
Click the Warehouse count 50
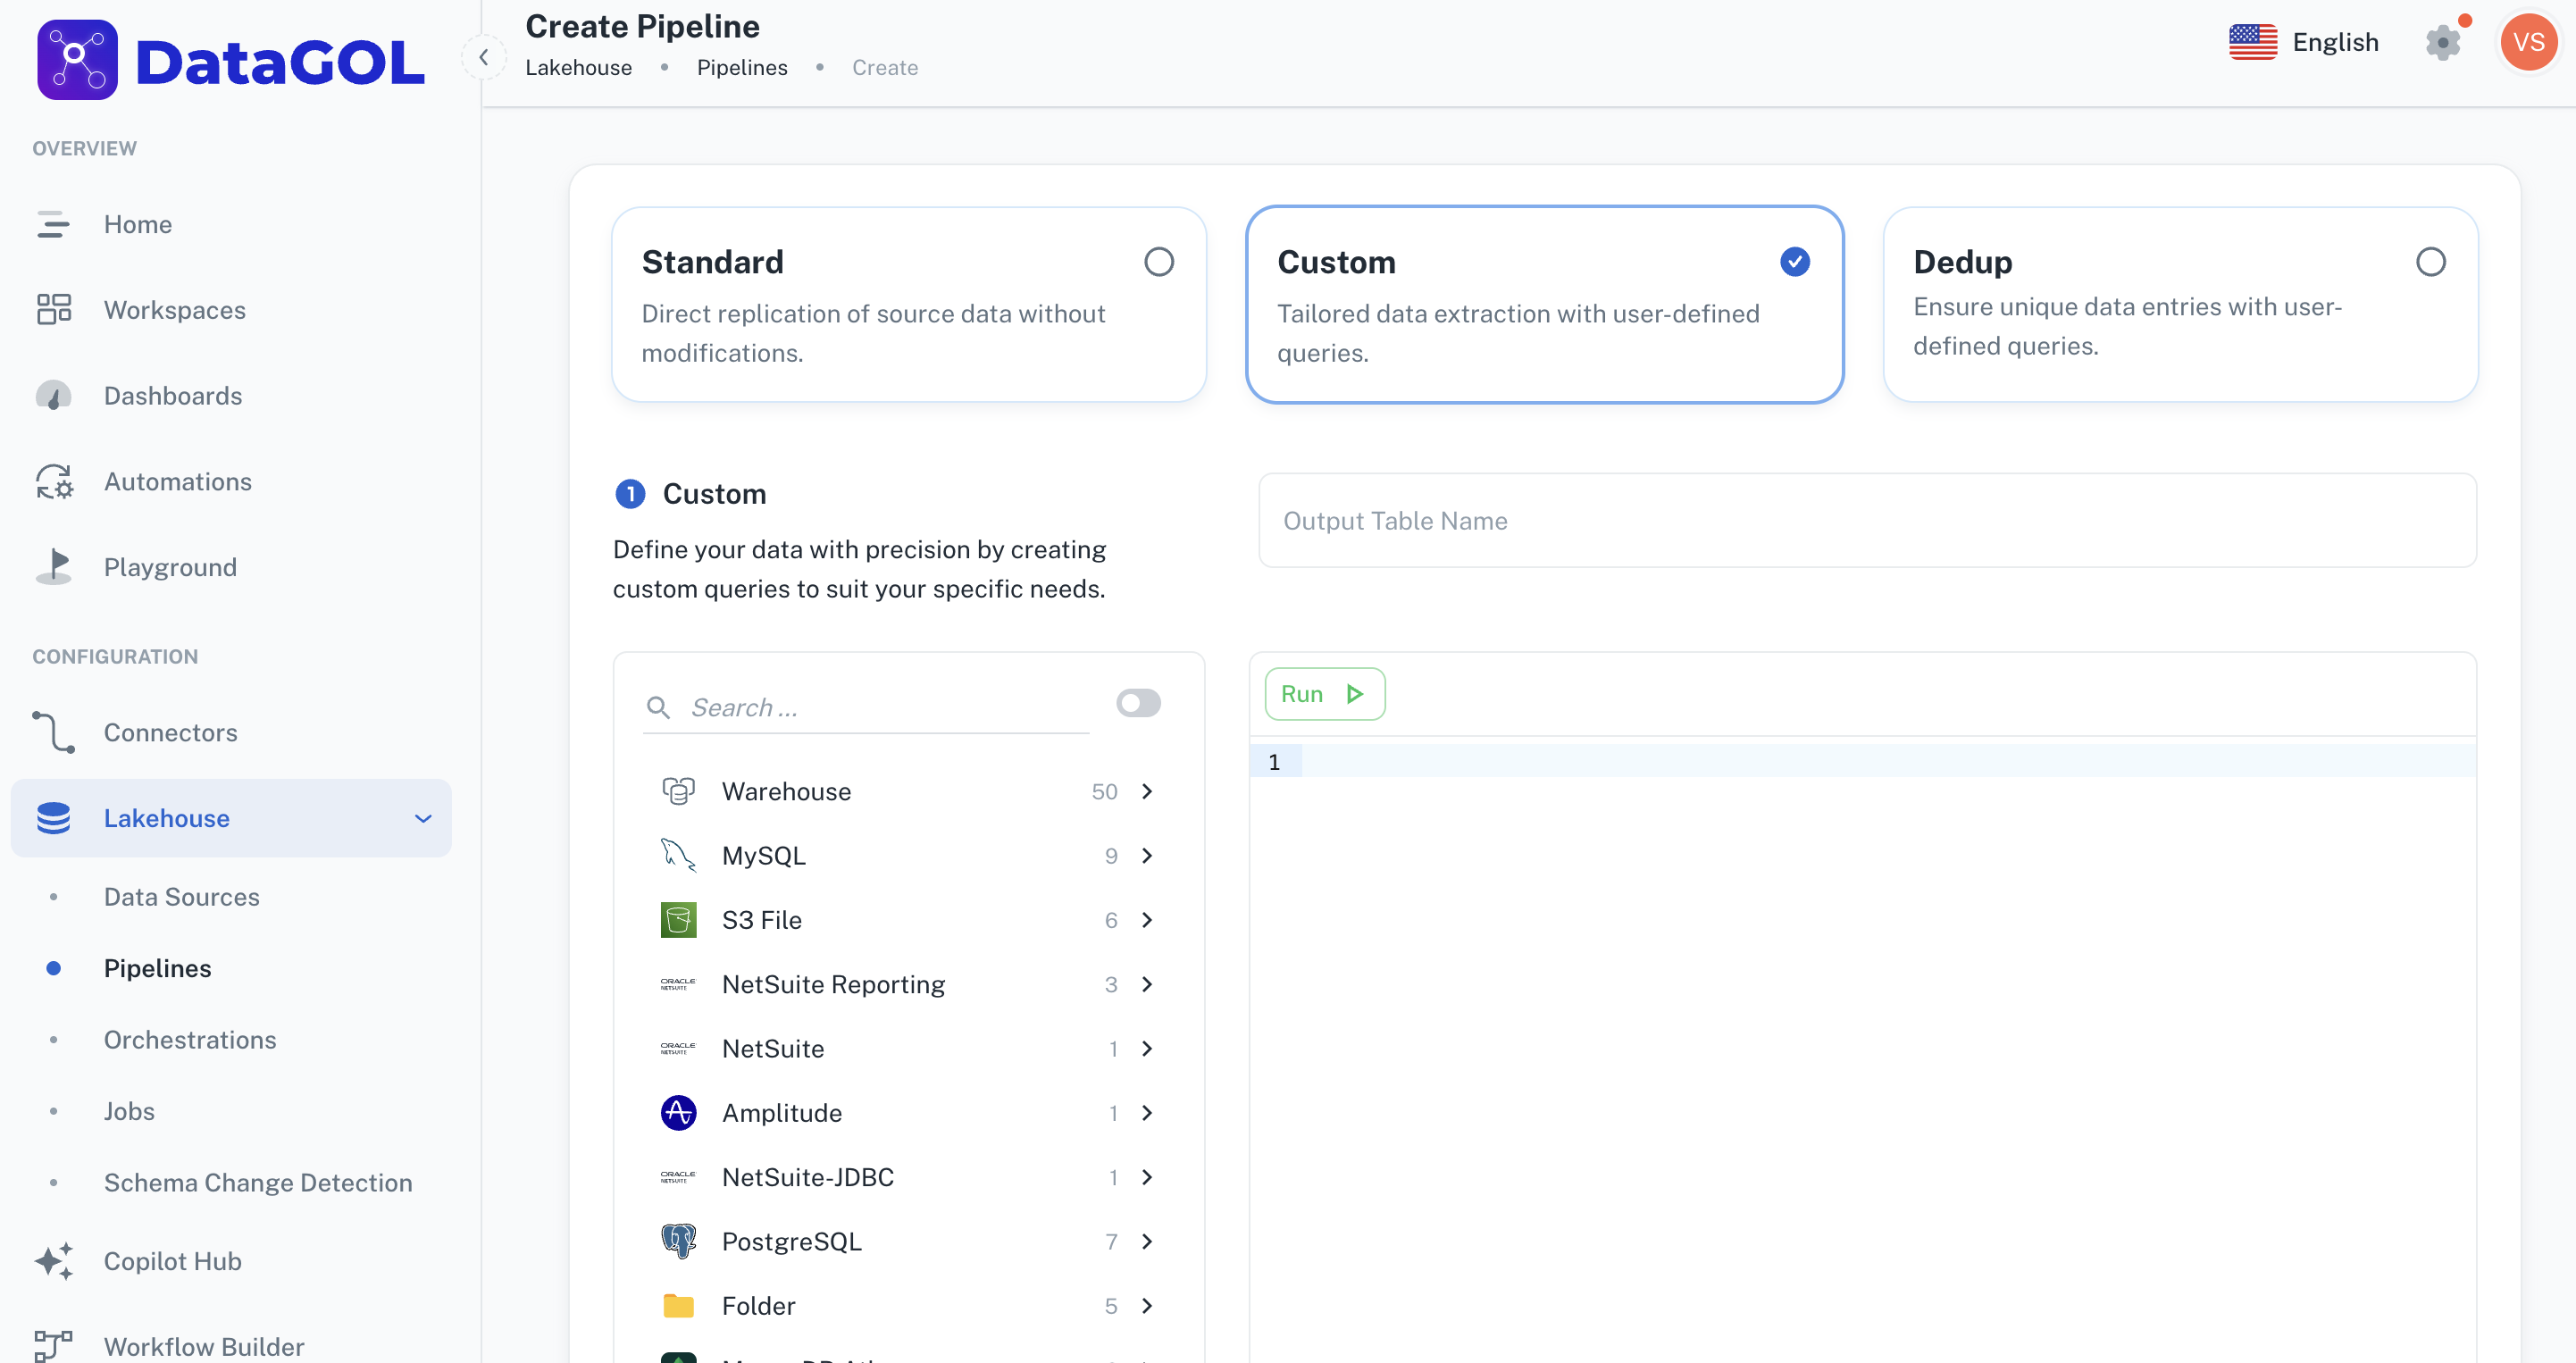pyautogui.click(x=1104, y=791)
